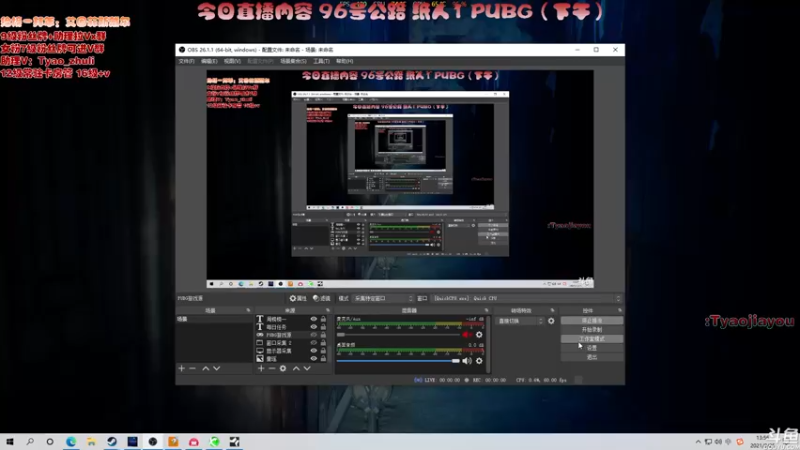This screenshot has height=450, width=800.
Task: Open 设置 settings button in 控件
Action: (592, 348)
